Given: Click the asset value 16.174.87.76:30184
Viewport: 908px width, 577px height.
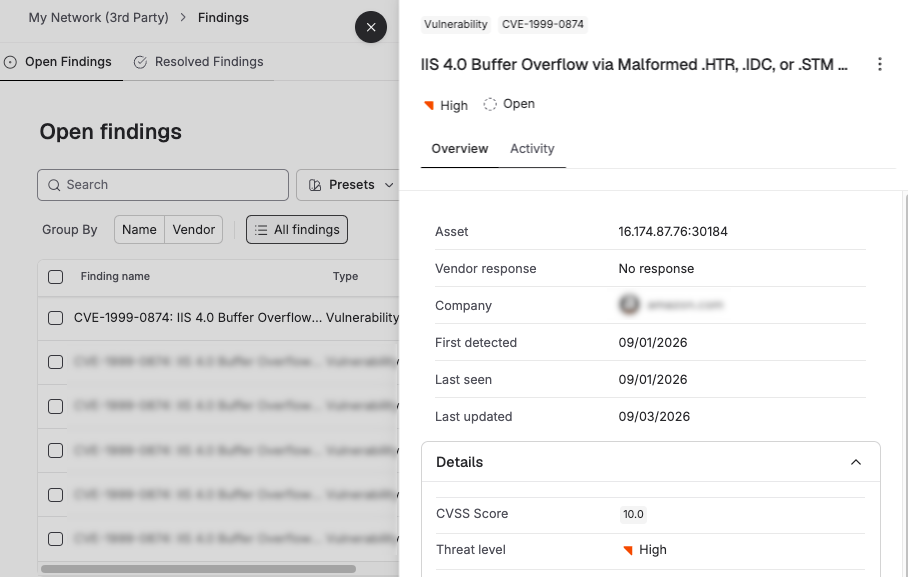Looking at the screenshot, I should 673,232.
